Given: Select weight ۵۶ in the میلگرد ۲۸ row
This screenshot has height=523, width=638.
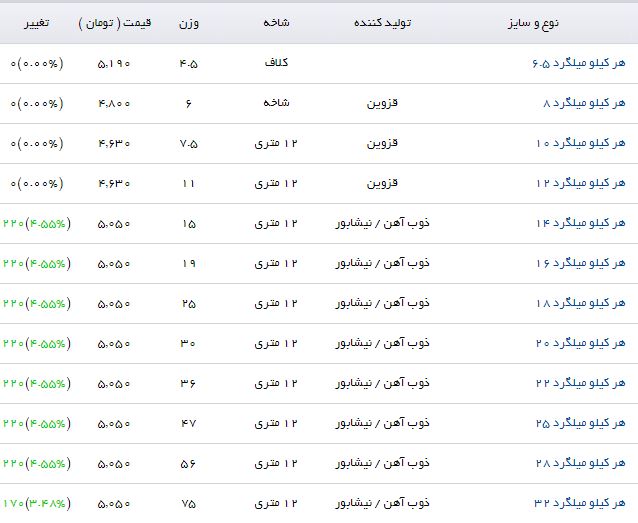Looking at the screenshot, I should click(x=188, y=464).
